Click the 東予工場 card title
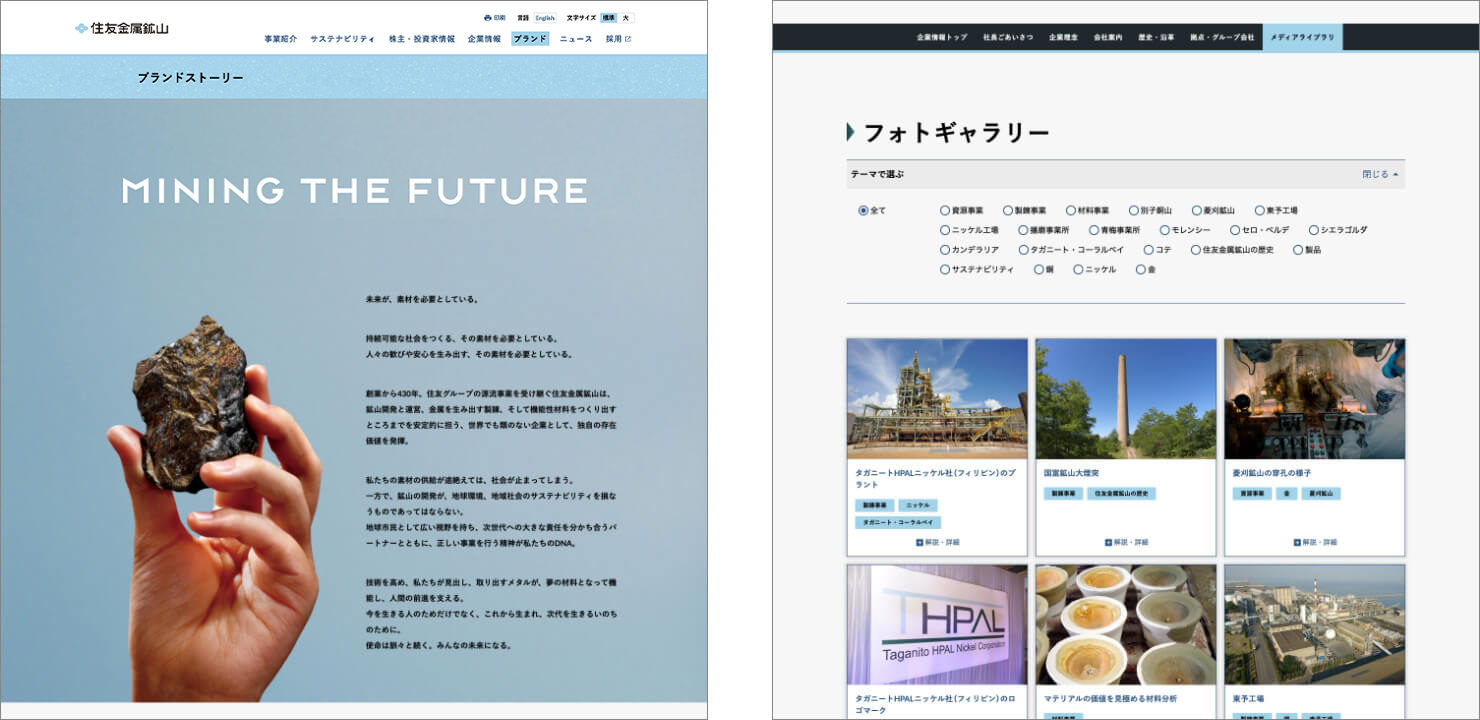Image resolution: width=1480 pixels, height=720 pixels. (1248, 699)
